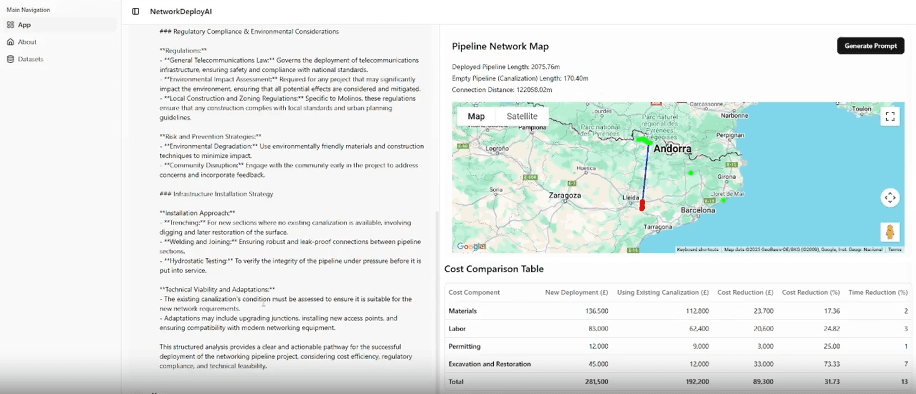The image size is (916, 394).
Task: Select Deployed Pipeline Length 2075.76m text
Action: pyautogui.click(x=506, y=67)
